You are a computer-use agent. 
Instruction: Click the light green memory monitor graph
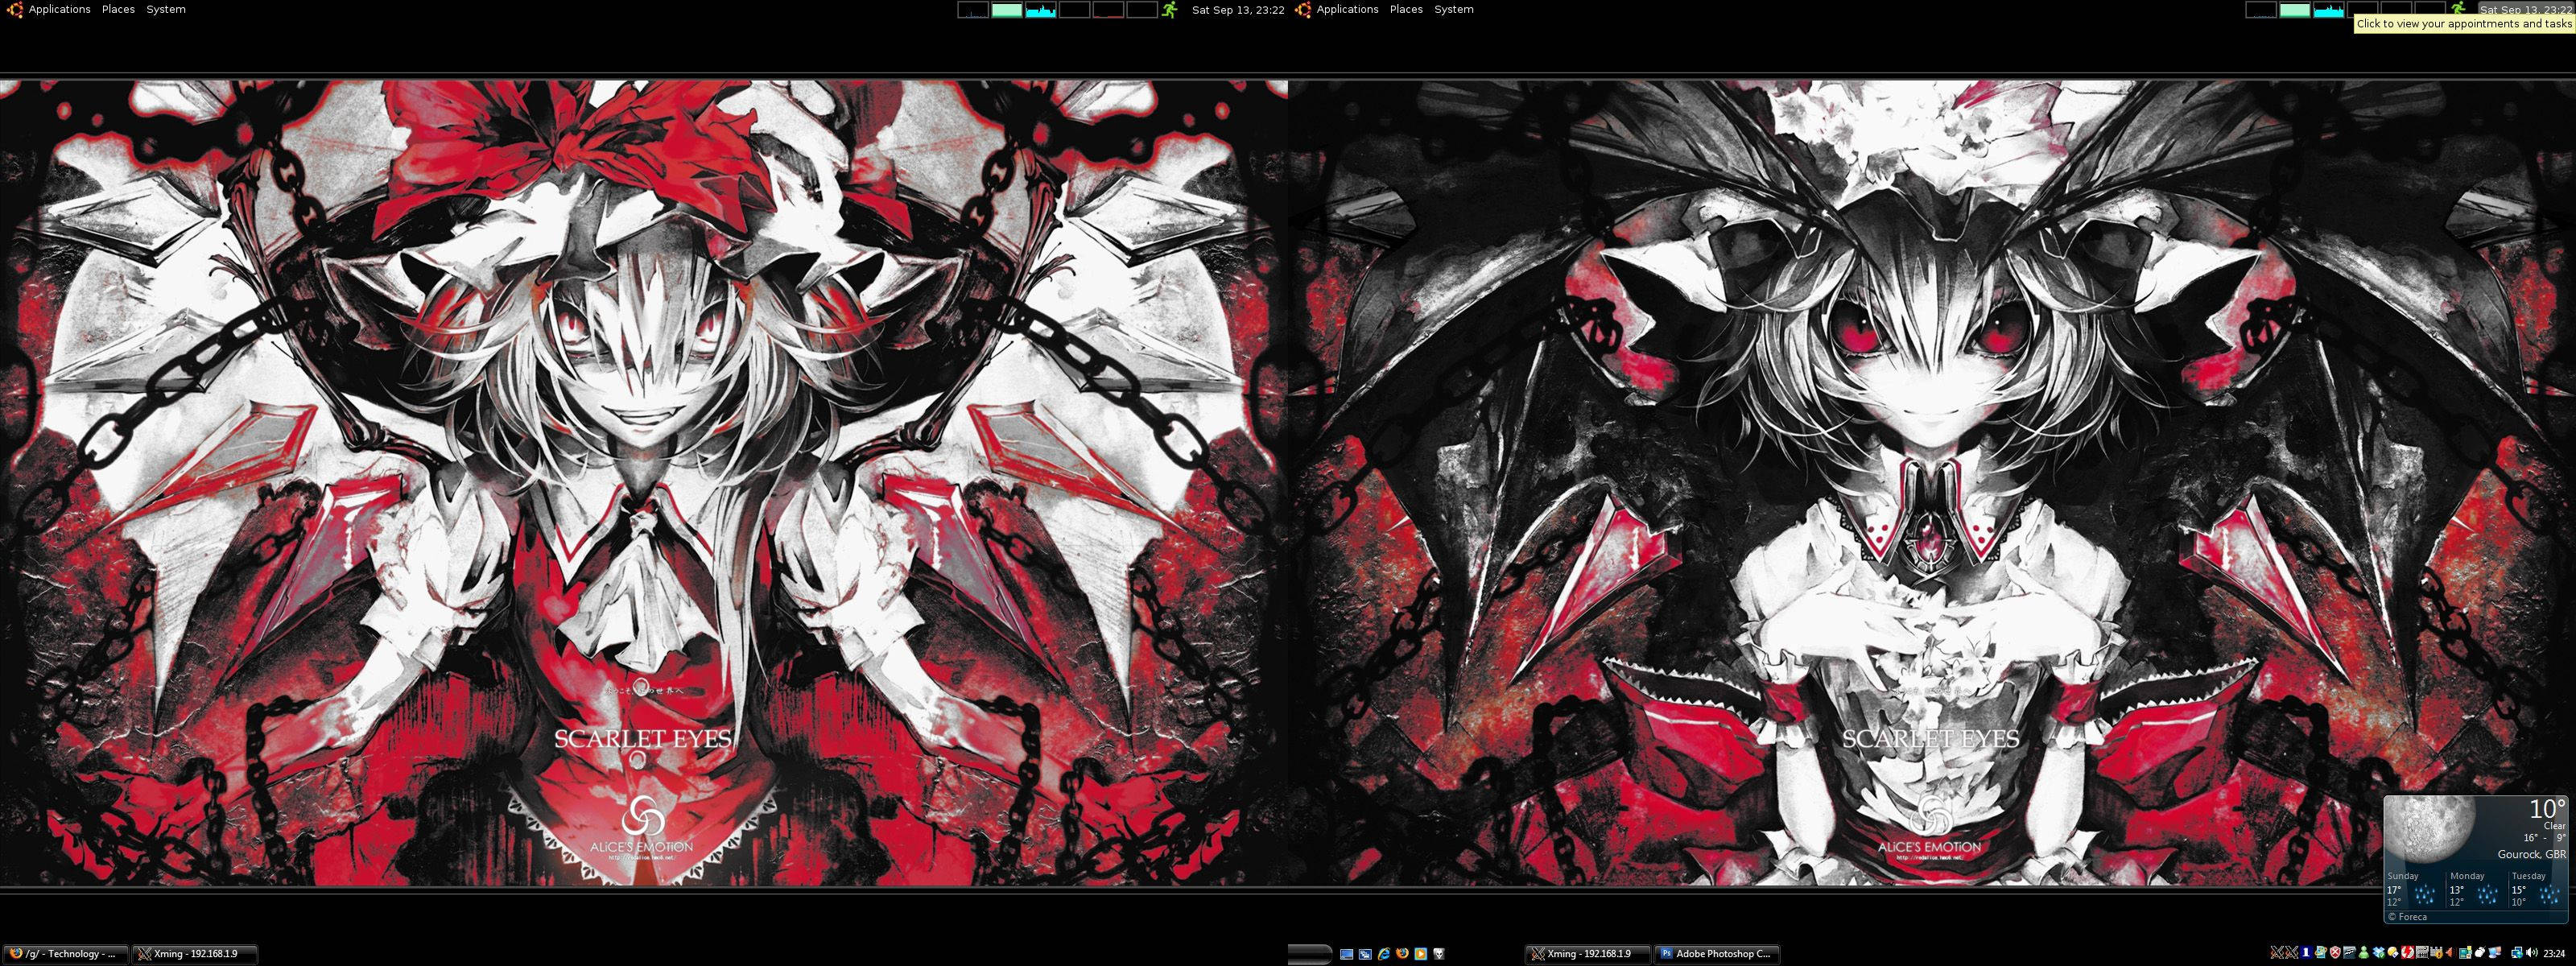point(1006,10)
